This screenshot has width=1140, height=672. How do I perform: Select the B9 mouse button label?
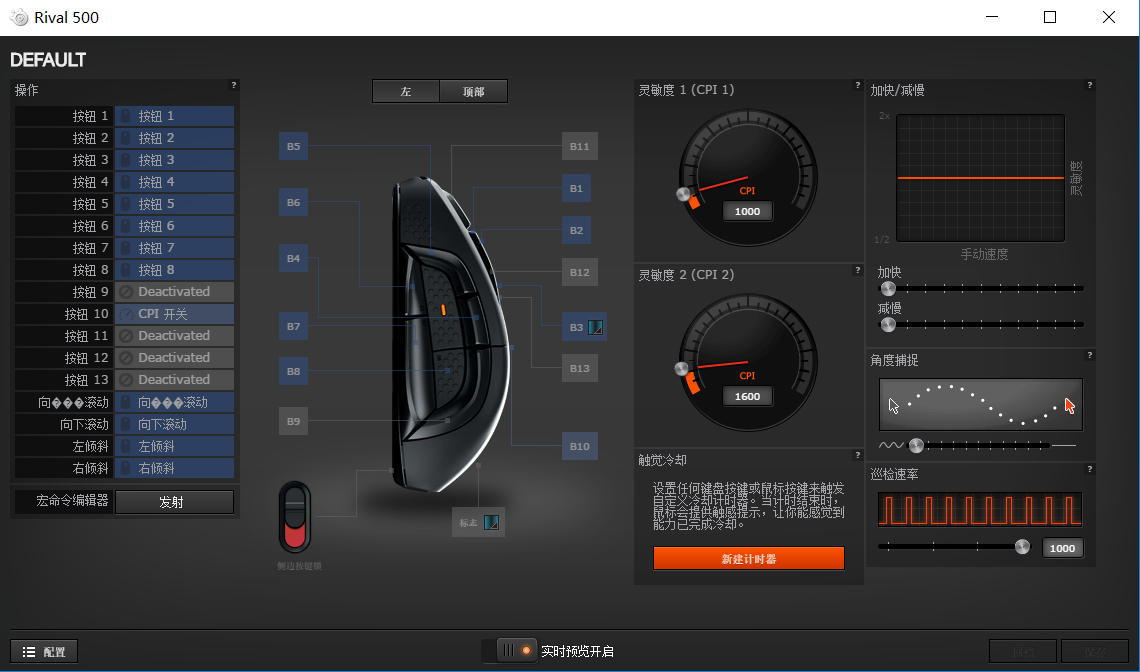click(x=293, y=421)
